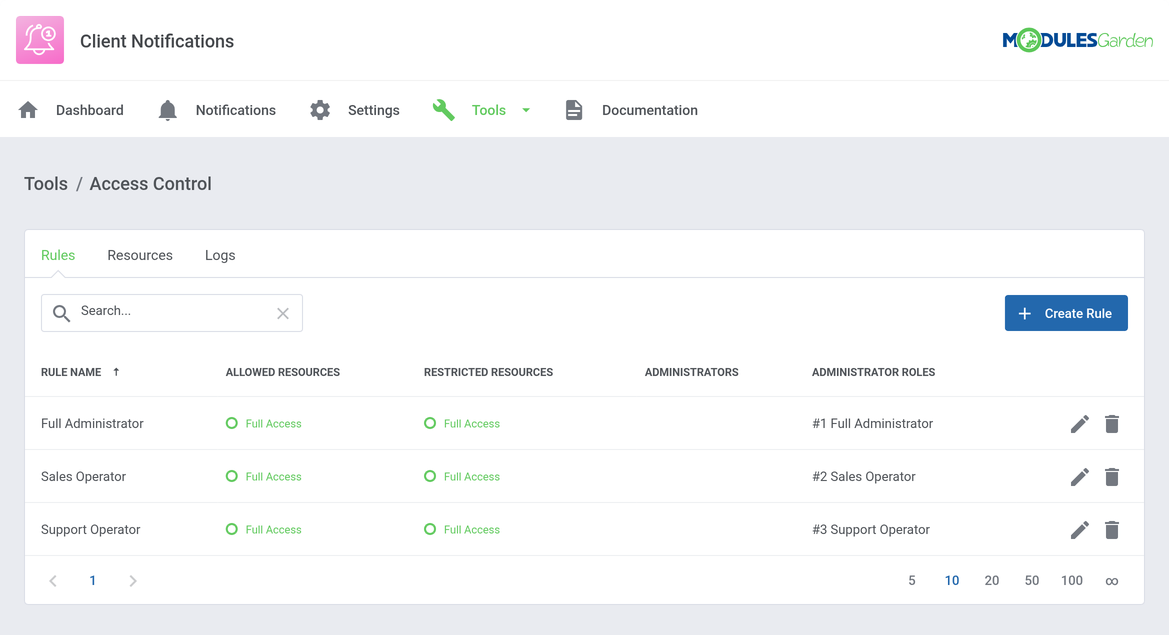1169x635 pixels.
Task: Click the #1 Full Administrator role
Action: tap(872, 423)
